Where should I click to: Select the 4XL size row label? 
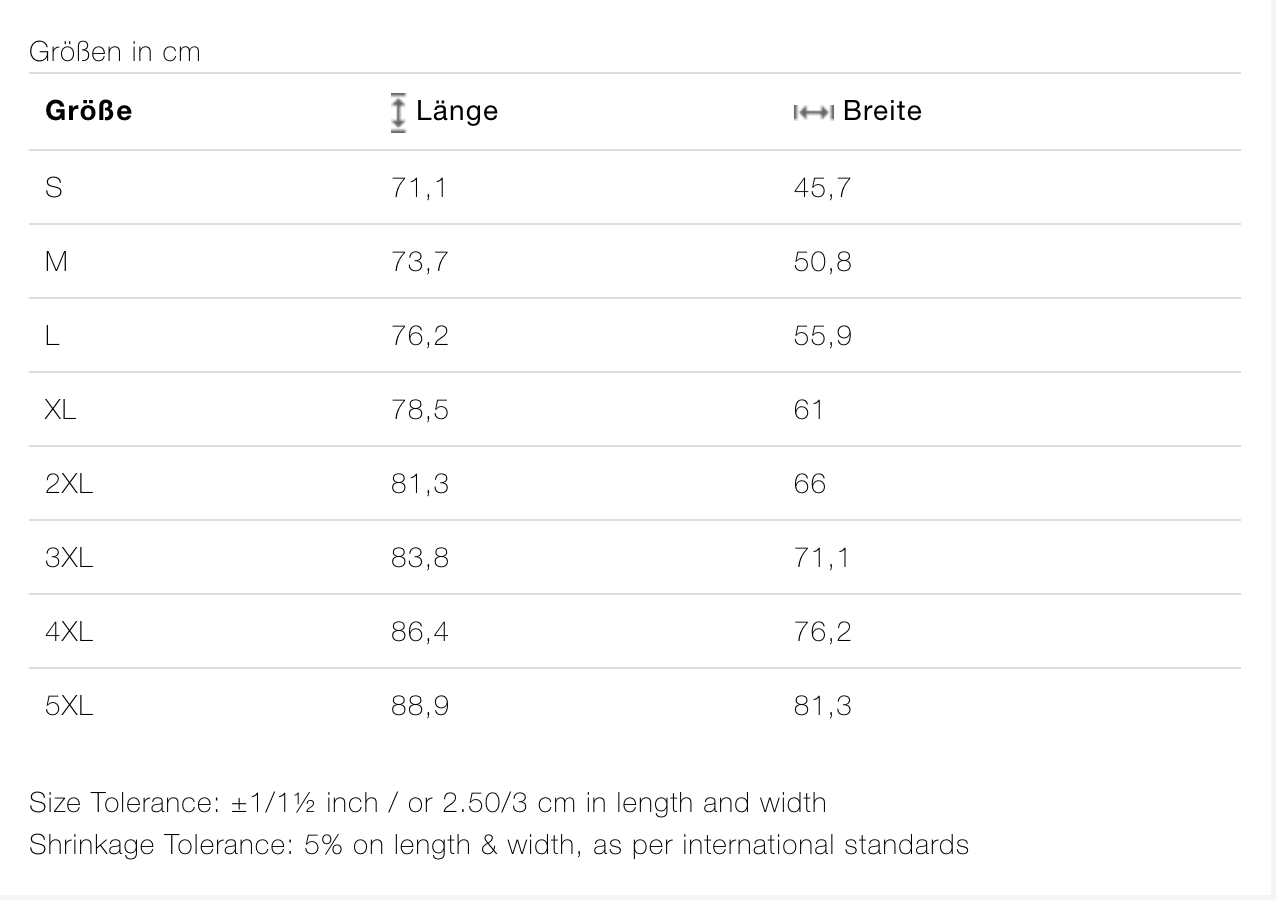[x=69, y=631]
